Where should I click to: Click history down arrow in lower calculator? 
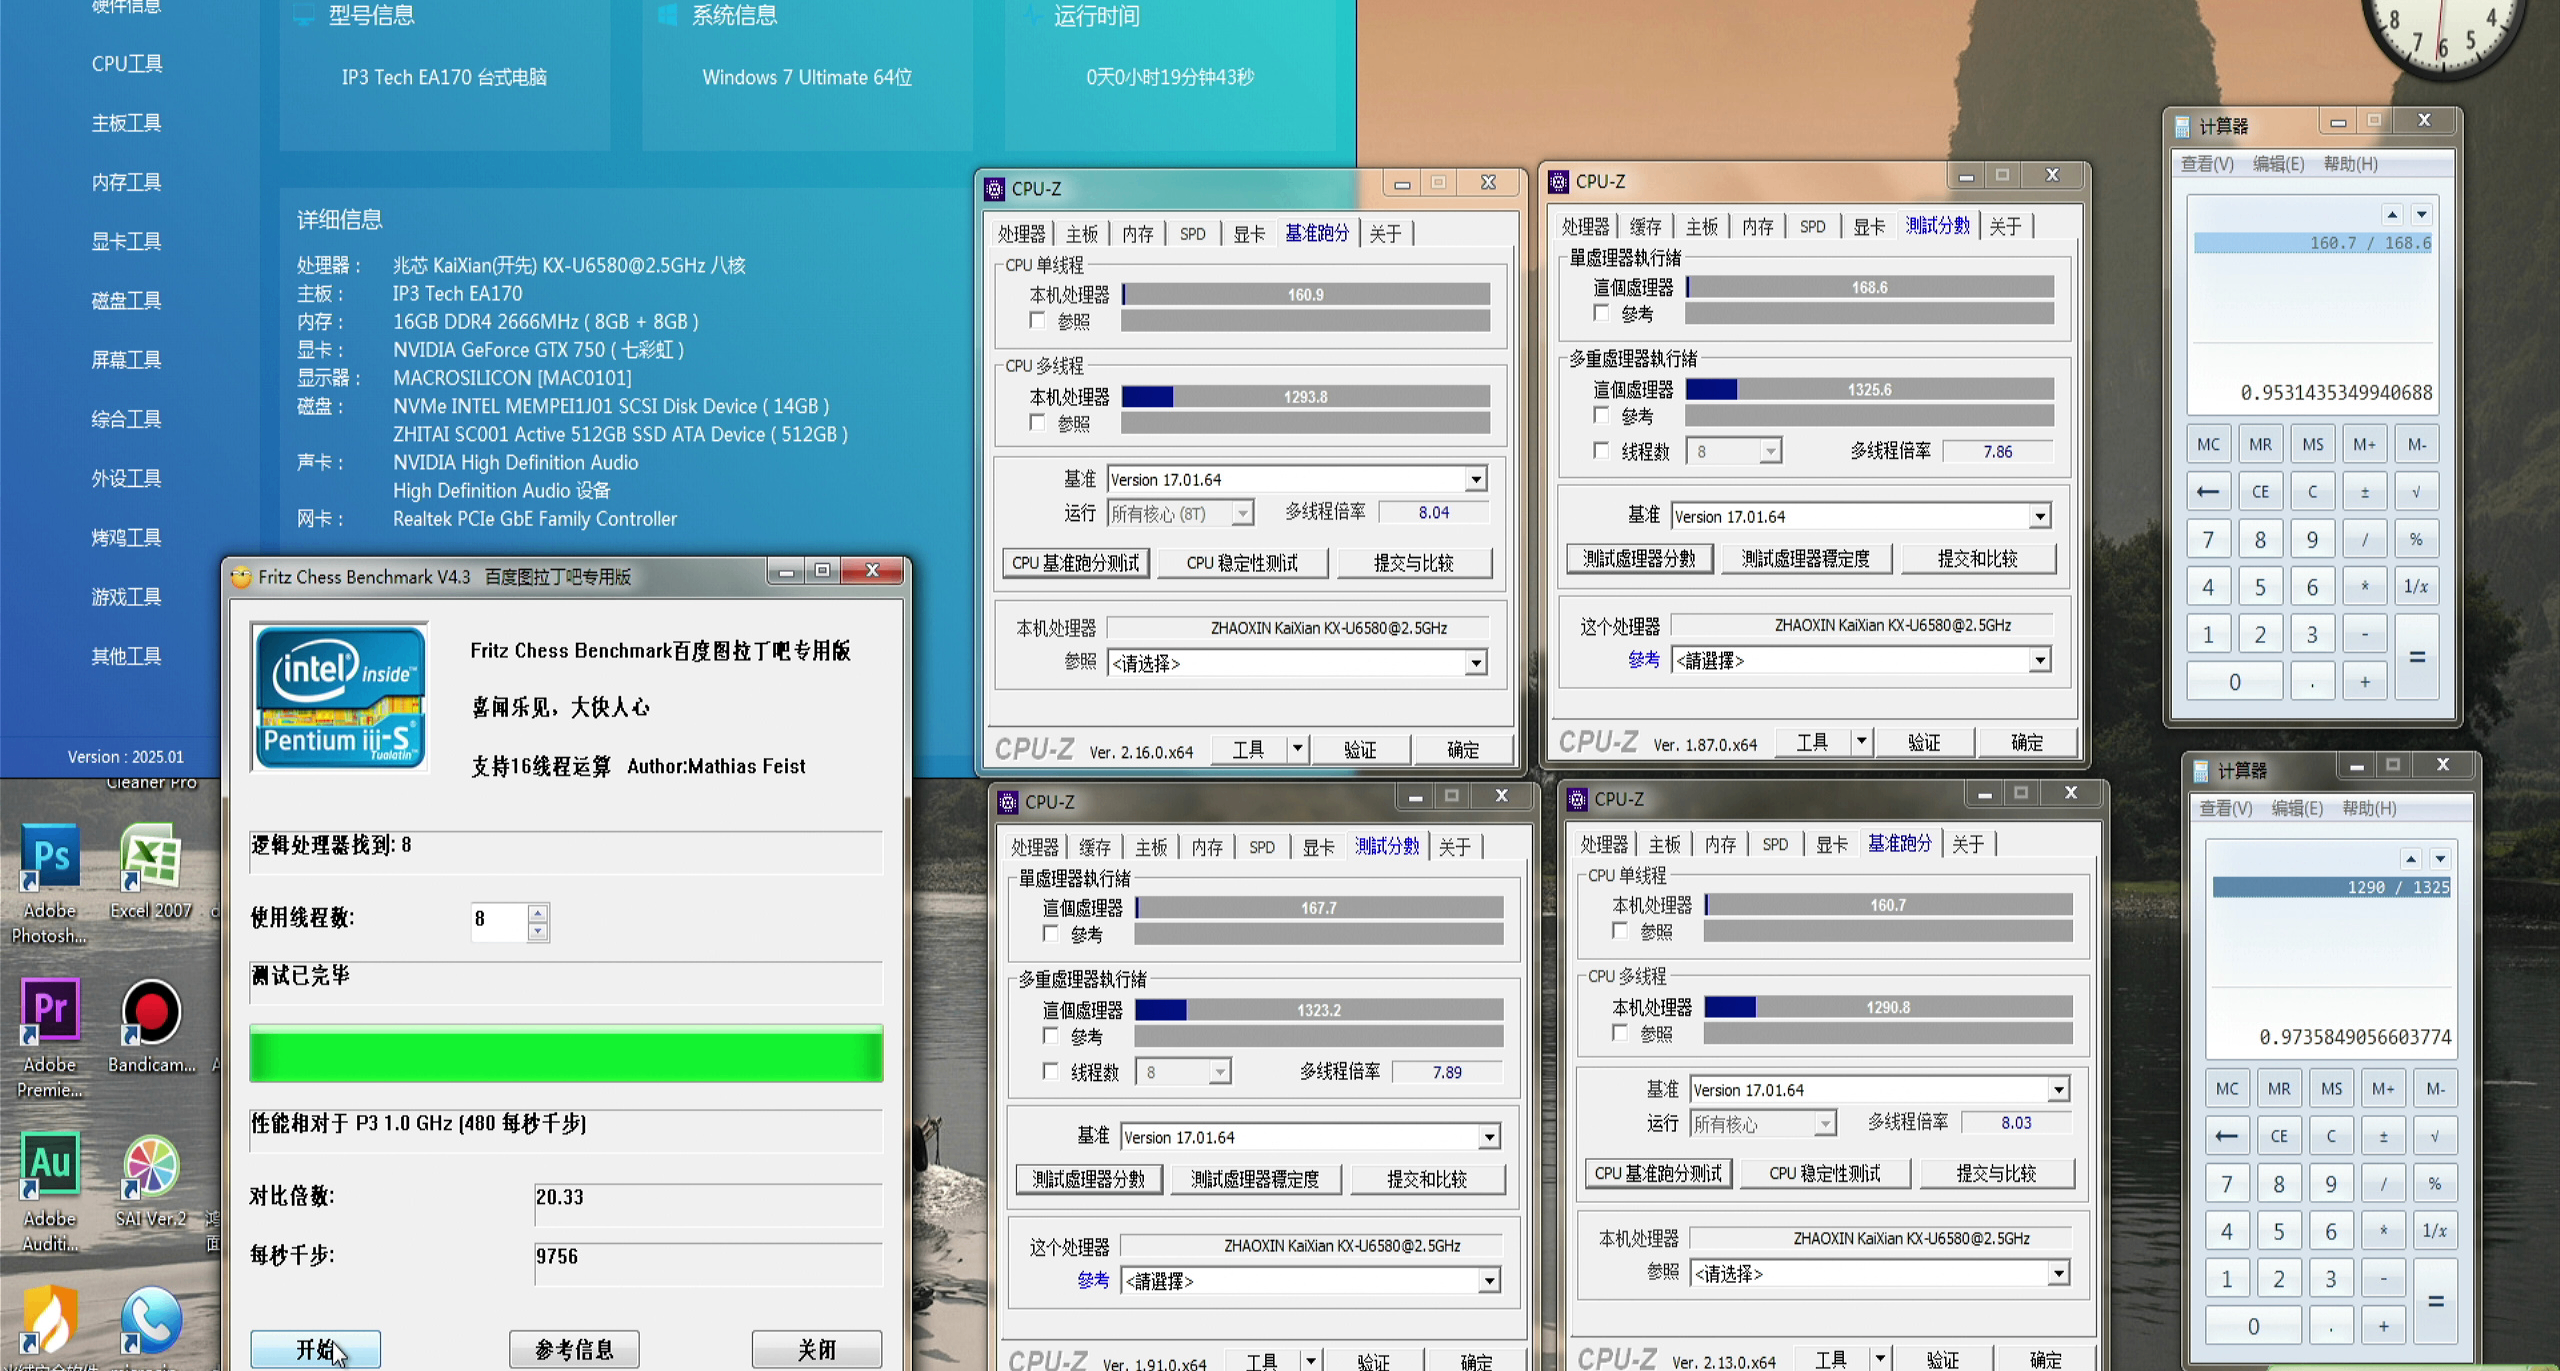click(x=2441, y=859)
